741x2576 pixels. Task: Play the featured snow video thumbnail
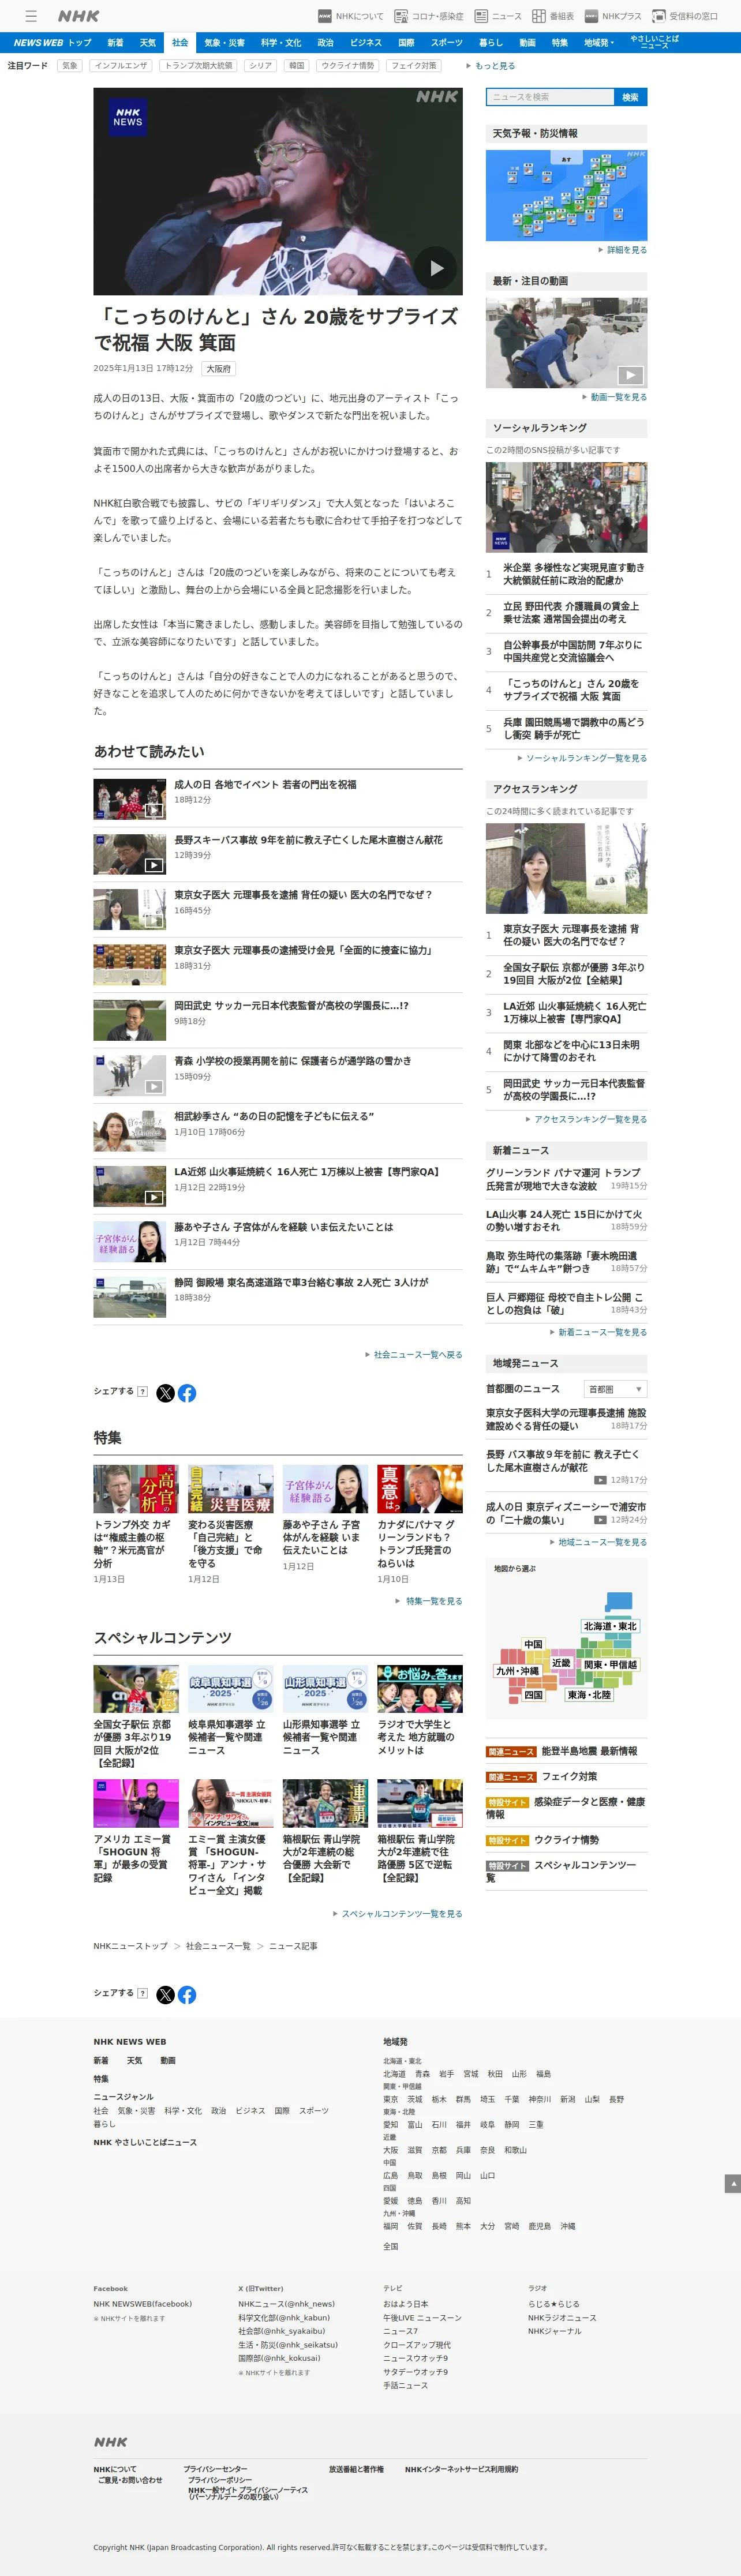coord(566,342)
